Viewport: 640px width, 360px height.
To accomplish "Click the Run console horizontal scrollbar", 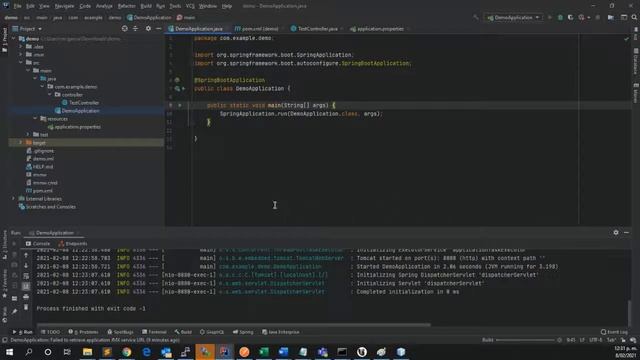I will (x=233, y=325).
